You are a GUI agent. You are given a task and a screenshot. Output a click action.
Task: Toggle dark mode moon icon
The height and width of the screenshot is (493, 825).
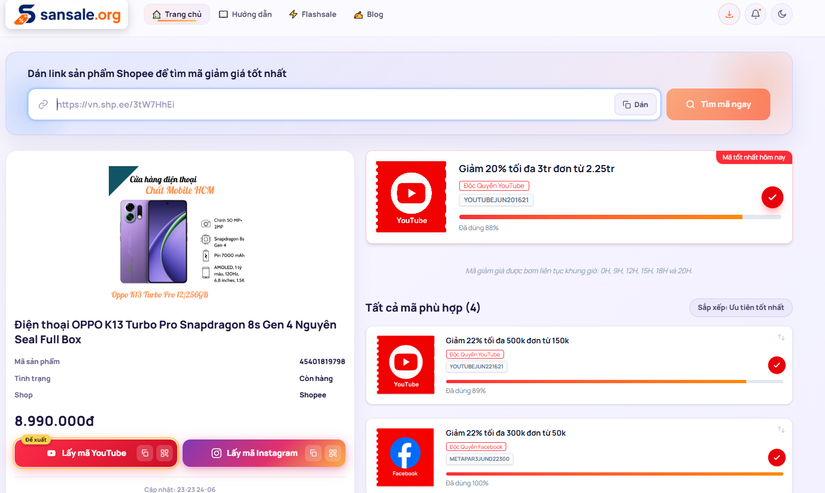pyautogui.click(x=782, y=14)
